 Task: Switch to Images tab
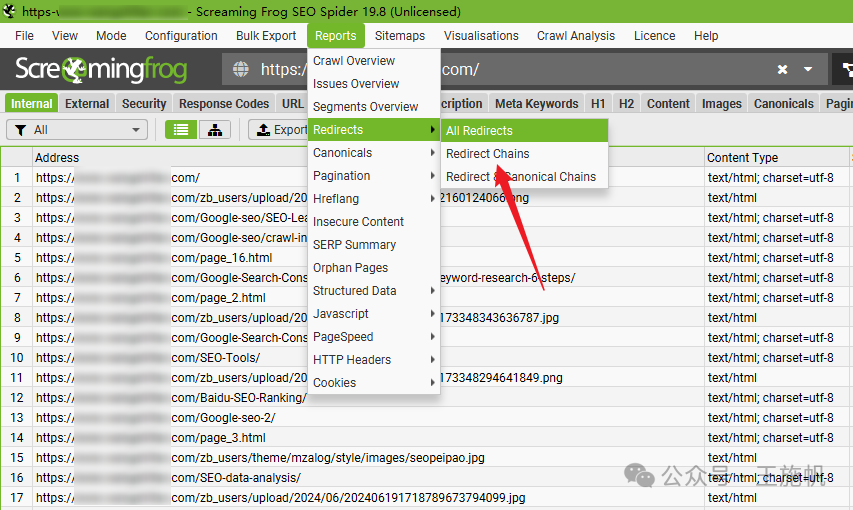coord(721,103)
